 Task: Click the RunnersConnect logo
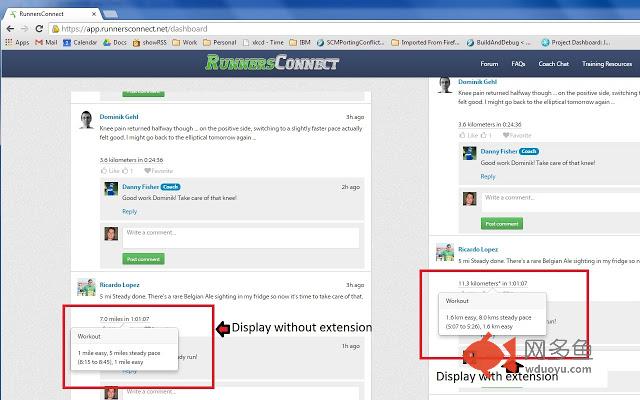pos(272,63)
